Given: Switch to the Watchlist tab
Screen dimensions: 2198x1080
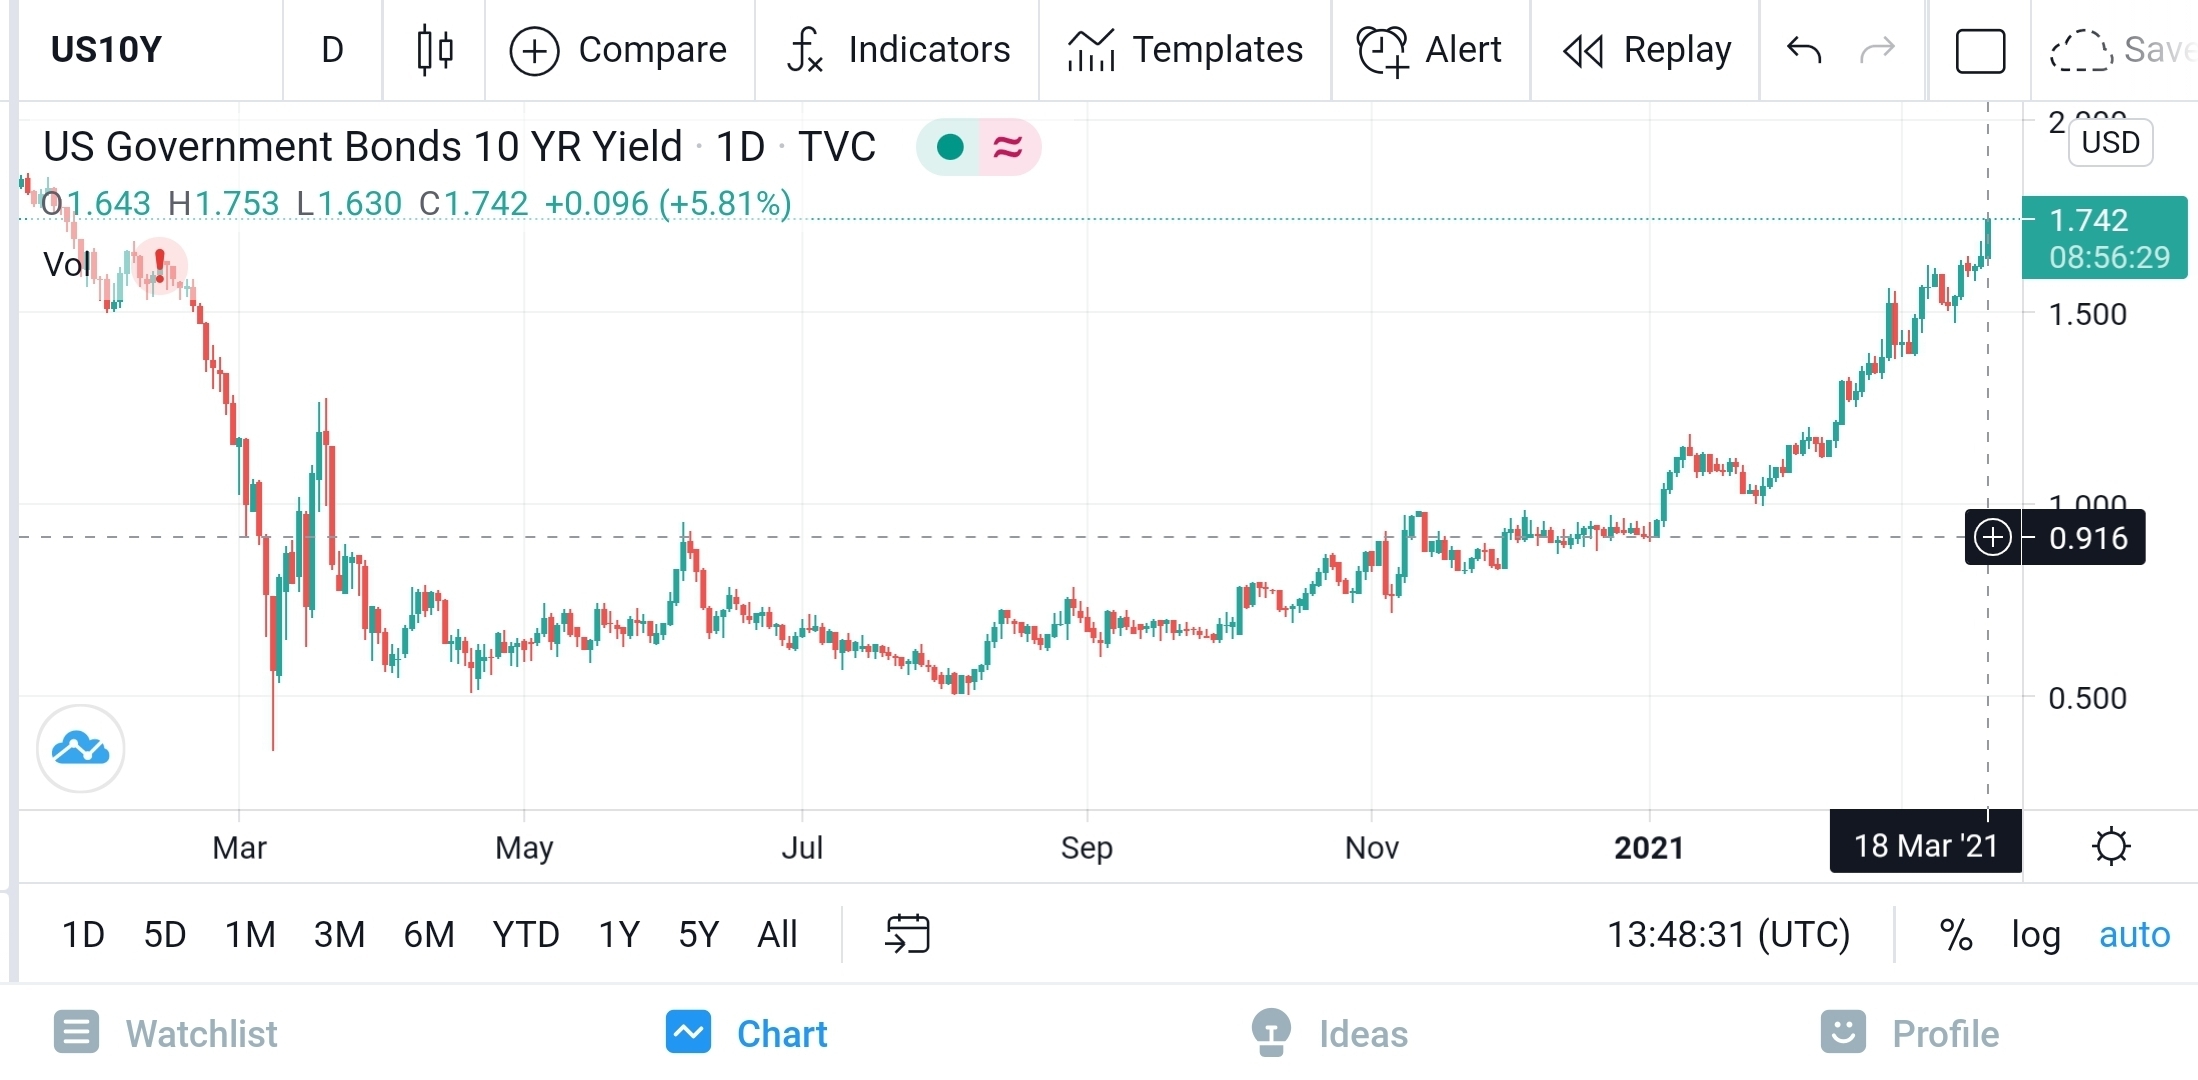Looking at the screenshot, I should [x=166, y=1033].
